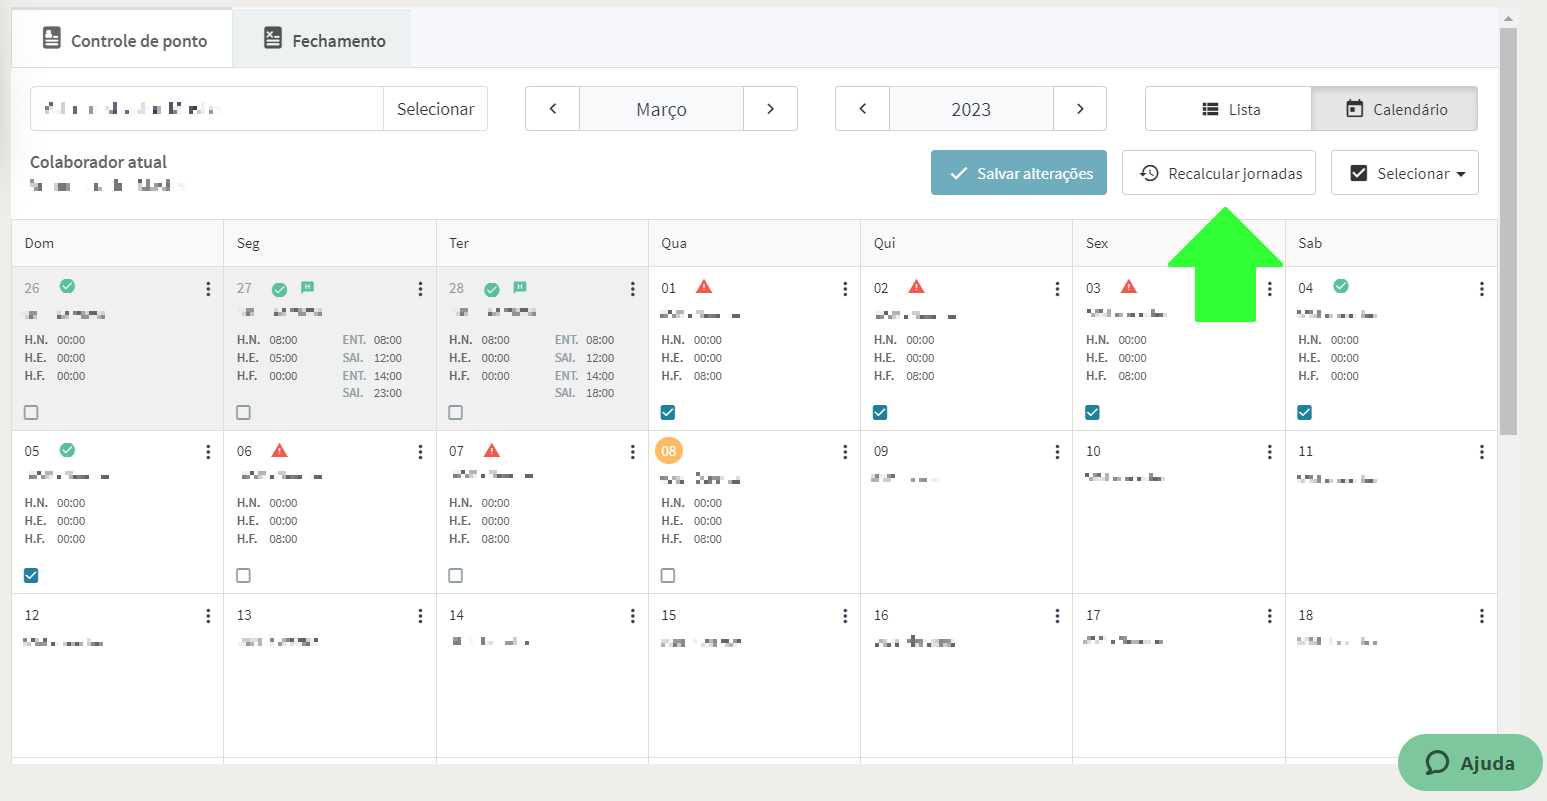
Task: Open three-dot menu for day 01
Action: [x=845, y=289]
